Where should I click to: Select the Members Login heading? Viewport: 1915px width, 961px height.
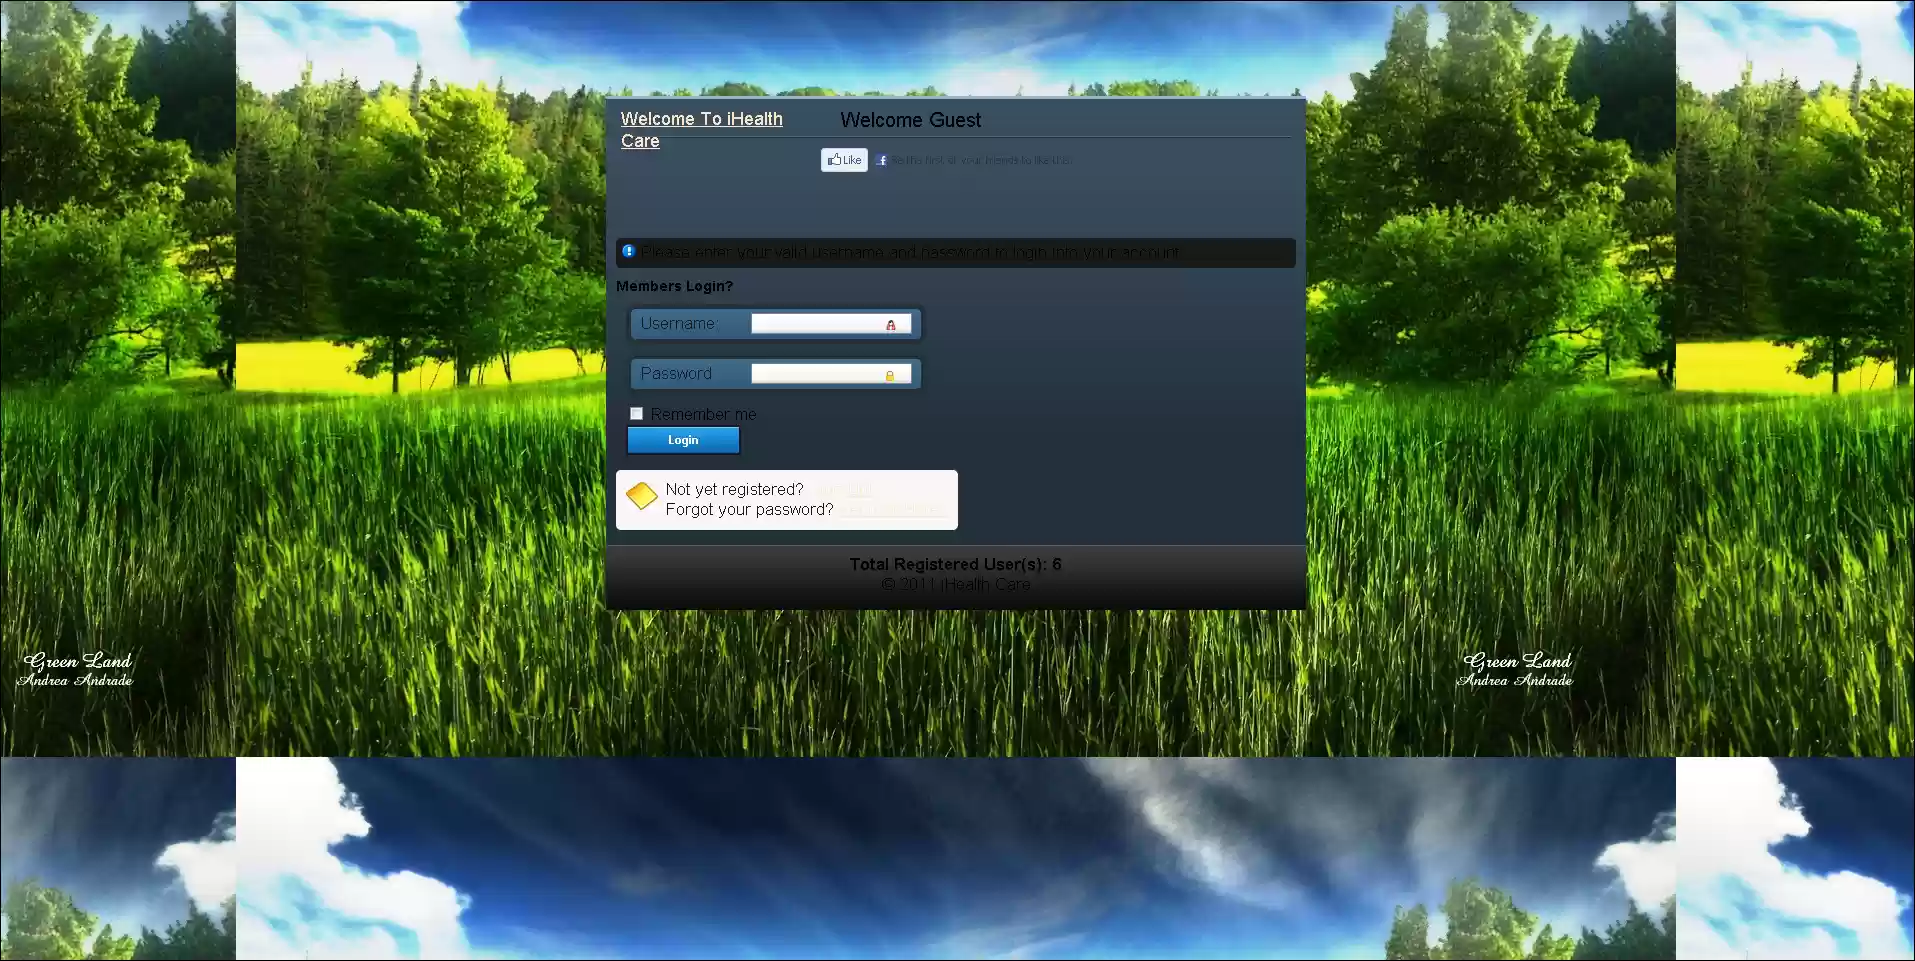pyautogui.click(x=676, y=286)
